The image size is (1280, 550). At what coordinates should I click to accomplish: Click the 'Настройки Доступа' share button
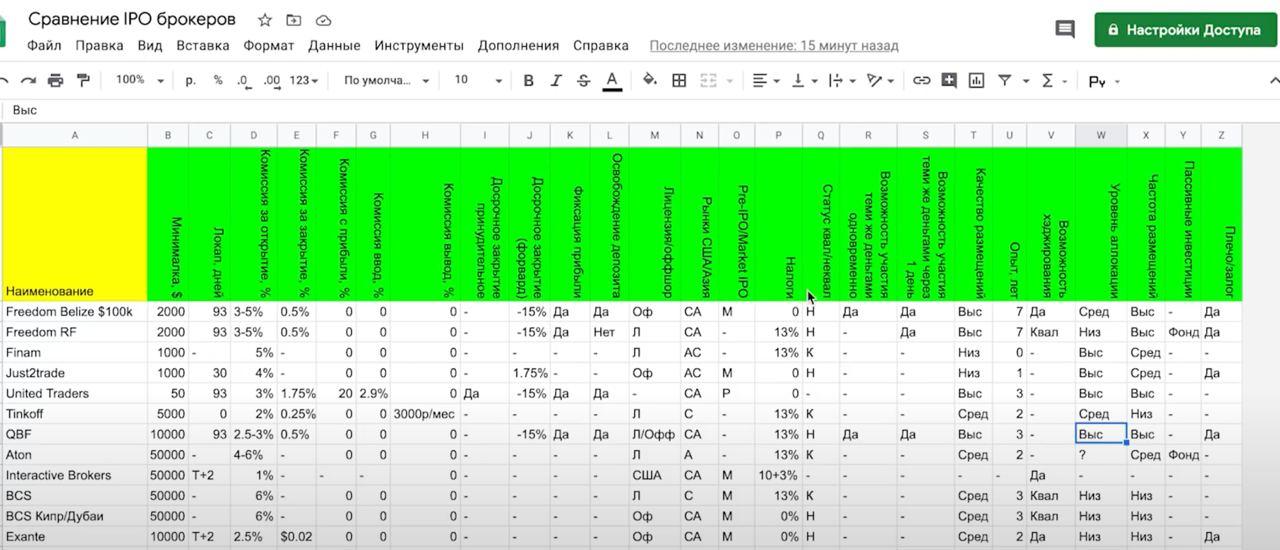(1185, 30)
